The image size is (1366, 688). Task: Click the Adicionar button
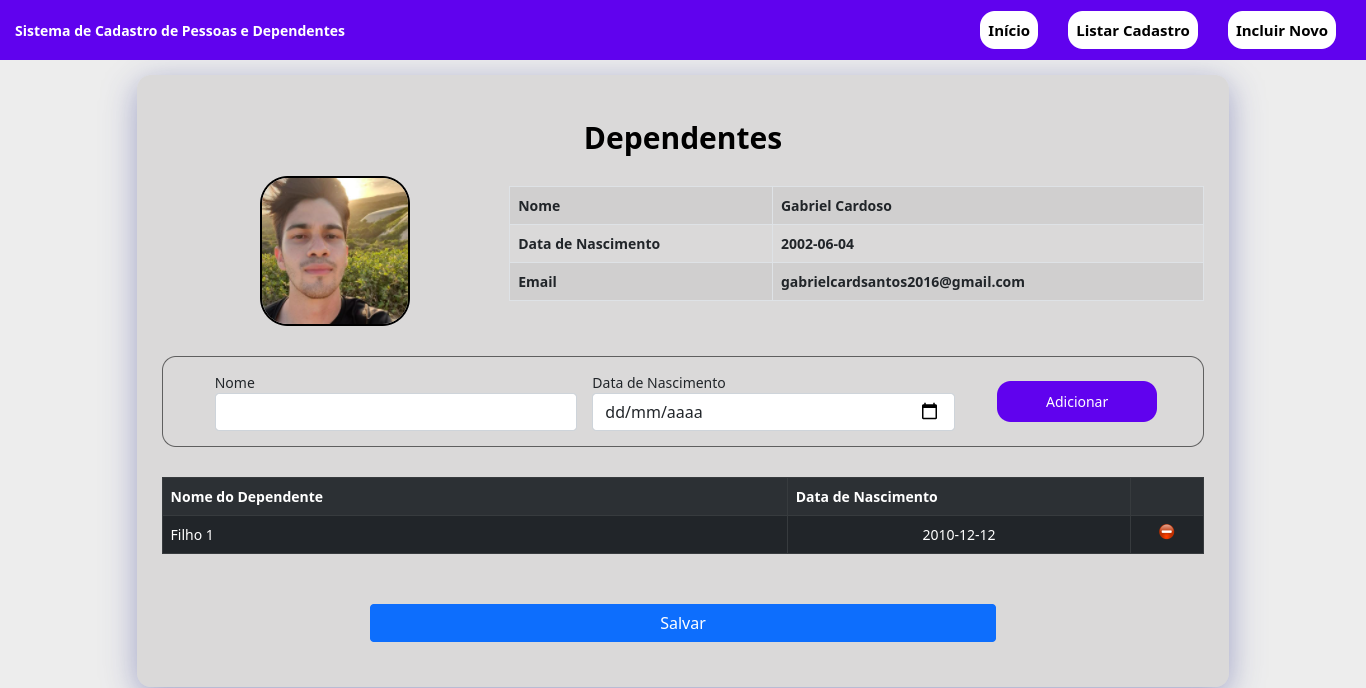(1076, 401)
